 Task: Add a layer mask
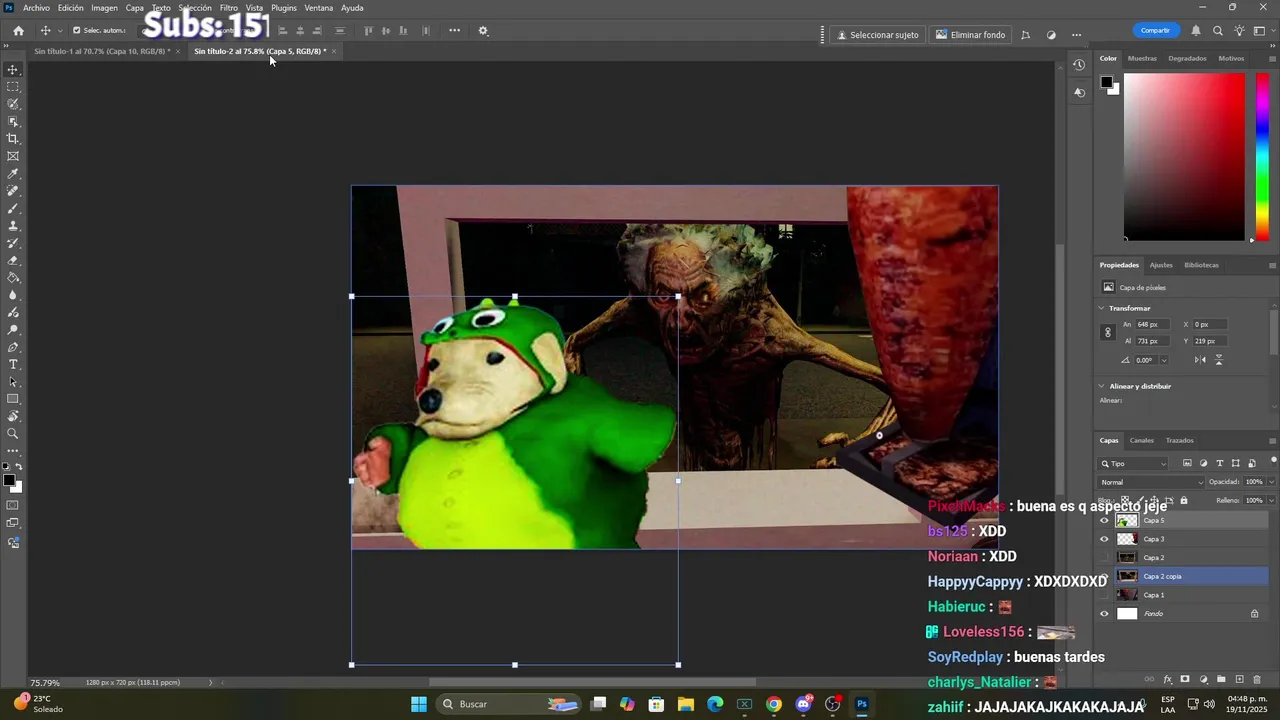1185,680
